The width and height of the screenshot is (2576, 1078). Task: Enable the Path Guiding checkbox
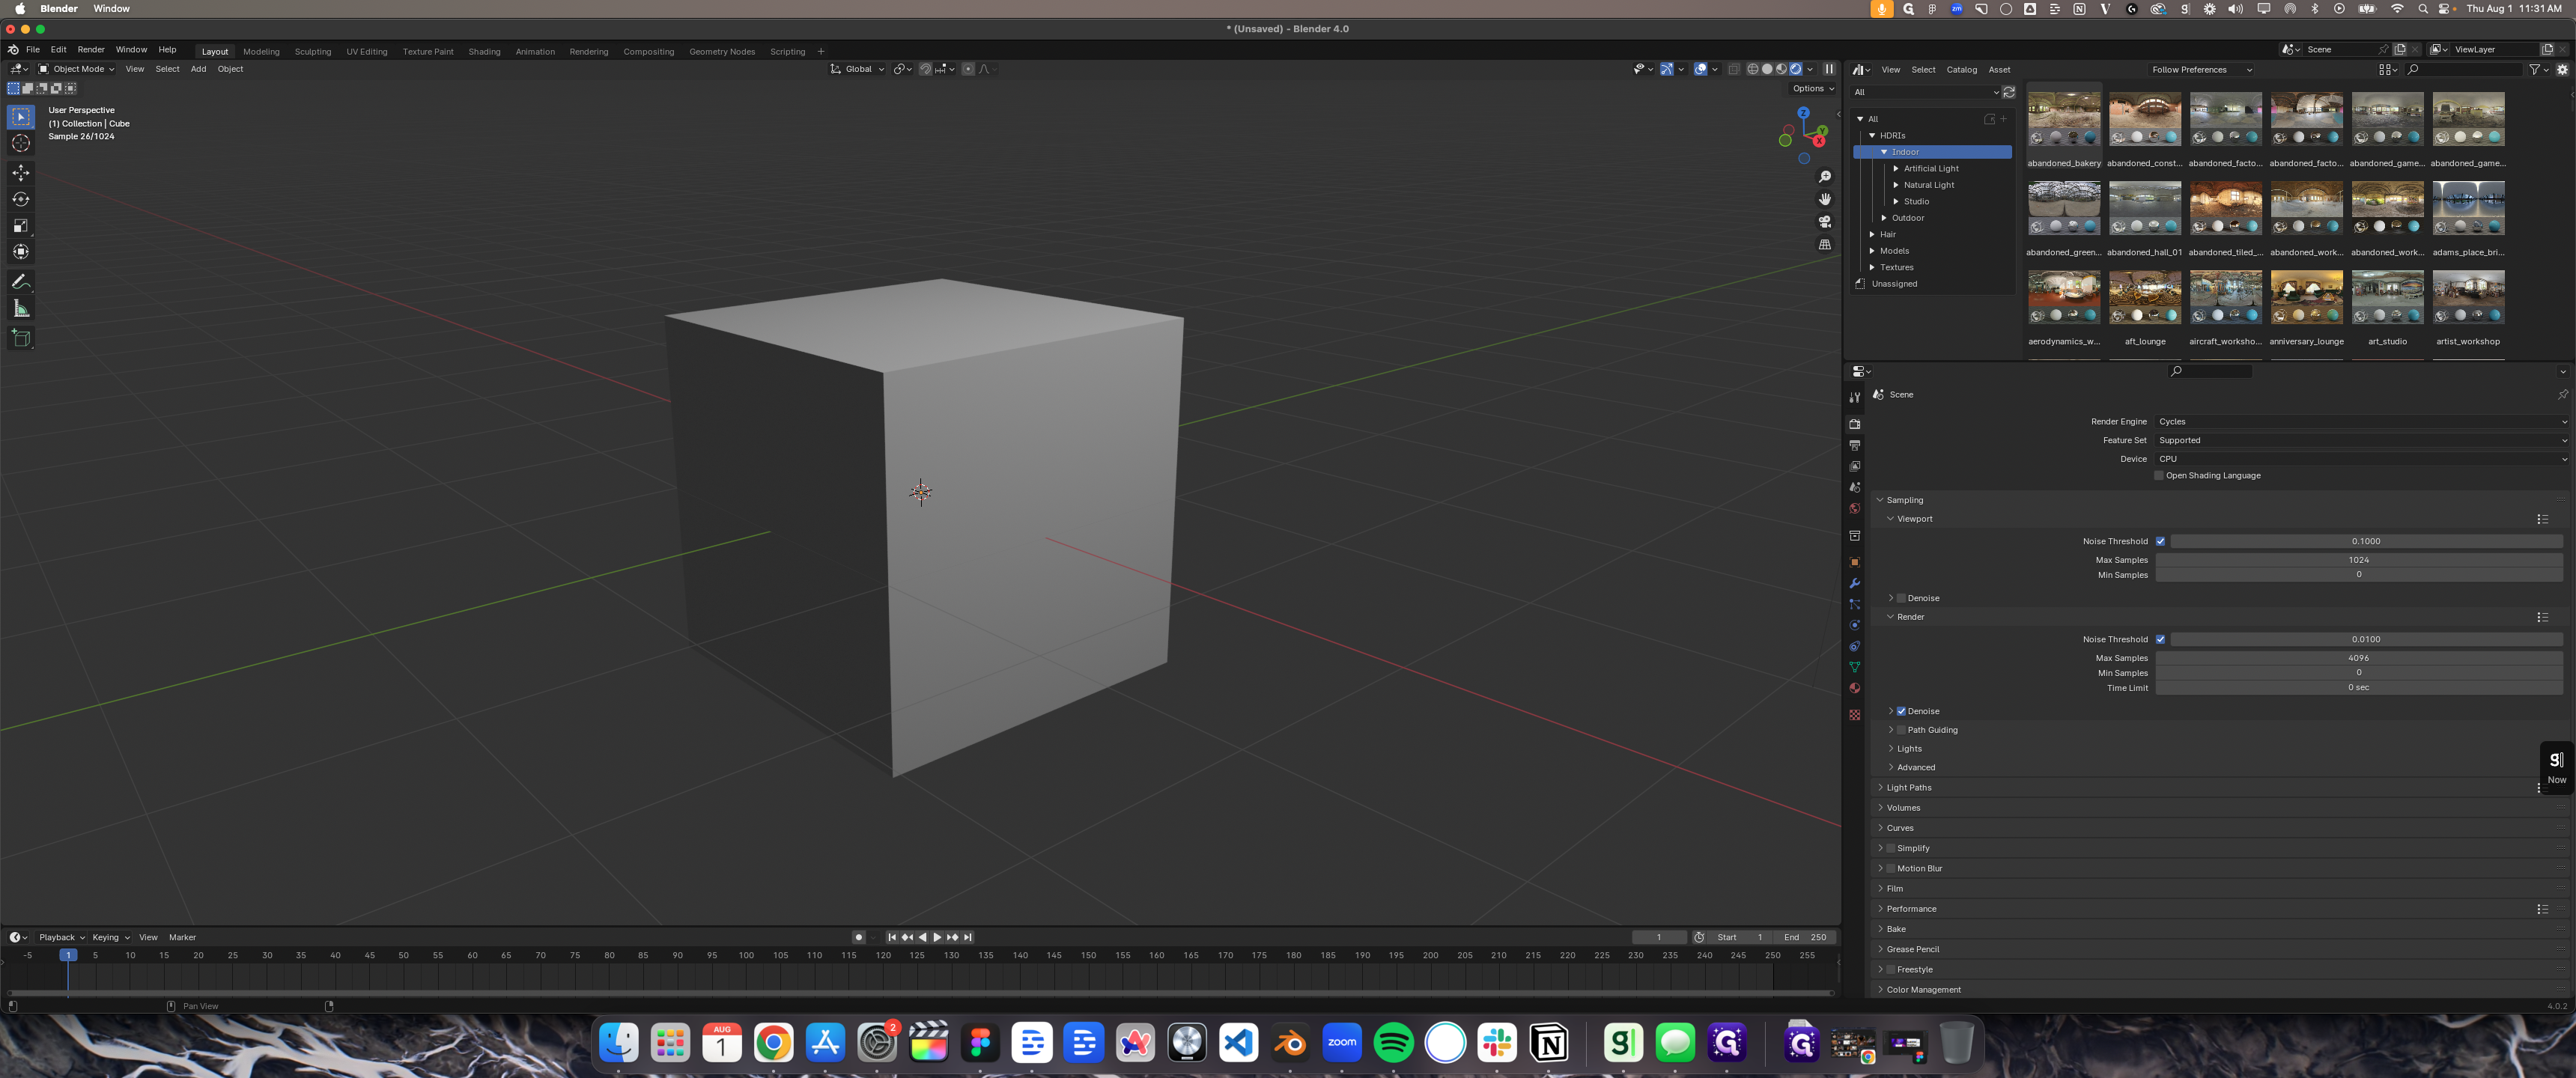(x=1901, y=730)
